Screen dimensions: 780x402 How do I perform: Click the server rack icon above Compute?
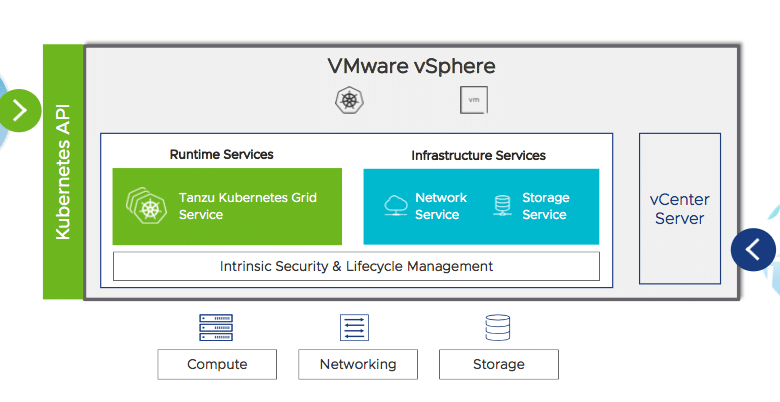tap(216, 327)
